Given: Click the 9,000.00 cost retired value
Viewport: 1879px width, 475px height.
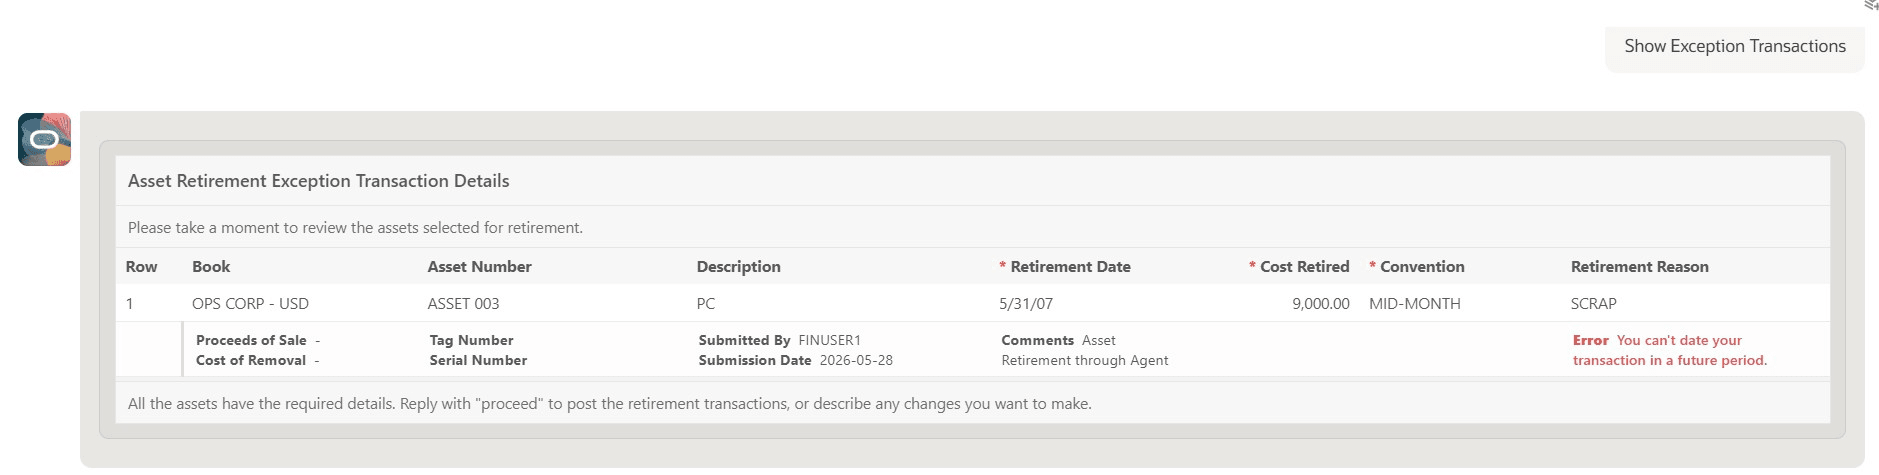Looking at the screenshot, I should 1320,304.
